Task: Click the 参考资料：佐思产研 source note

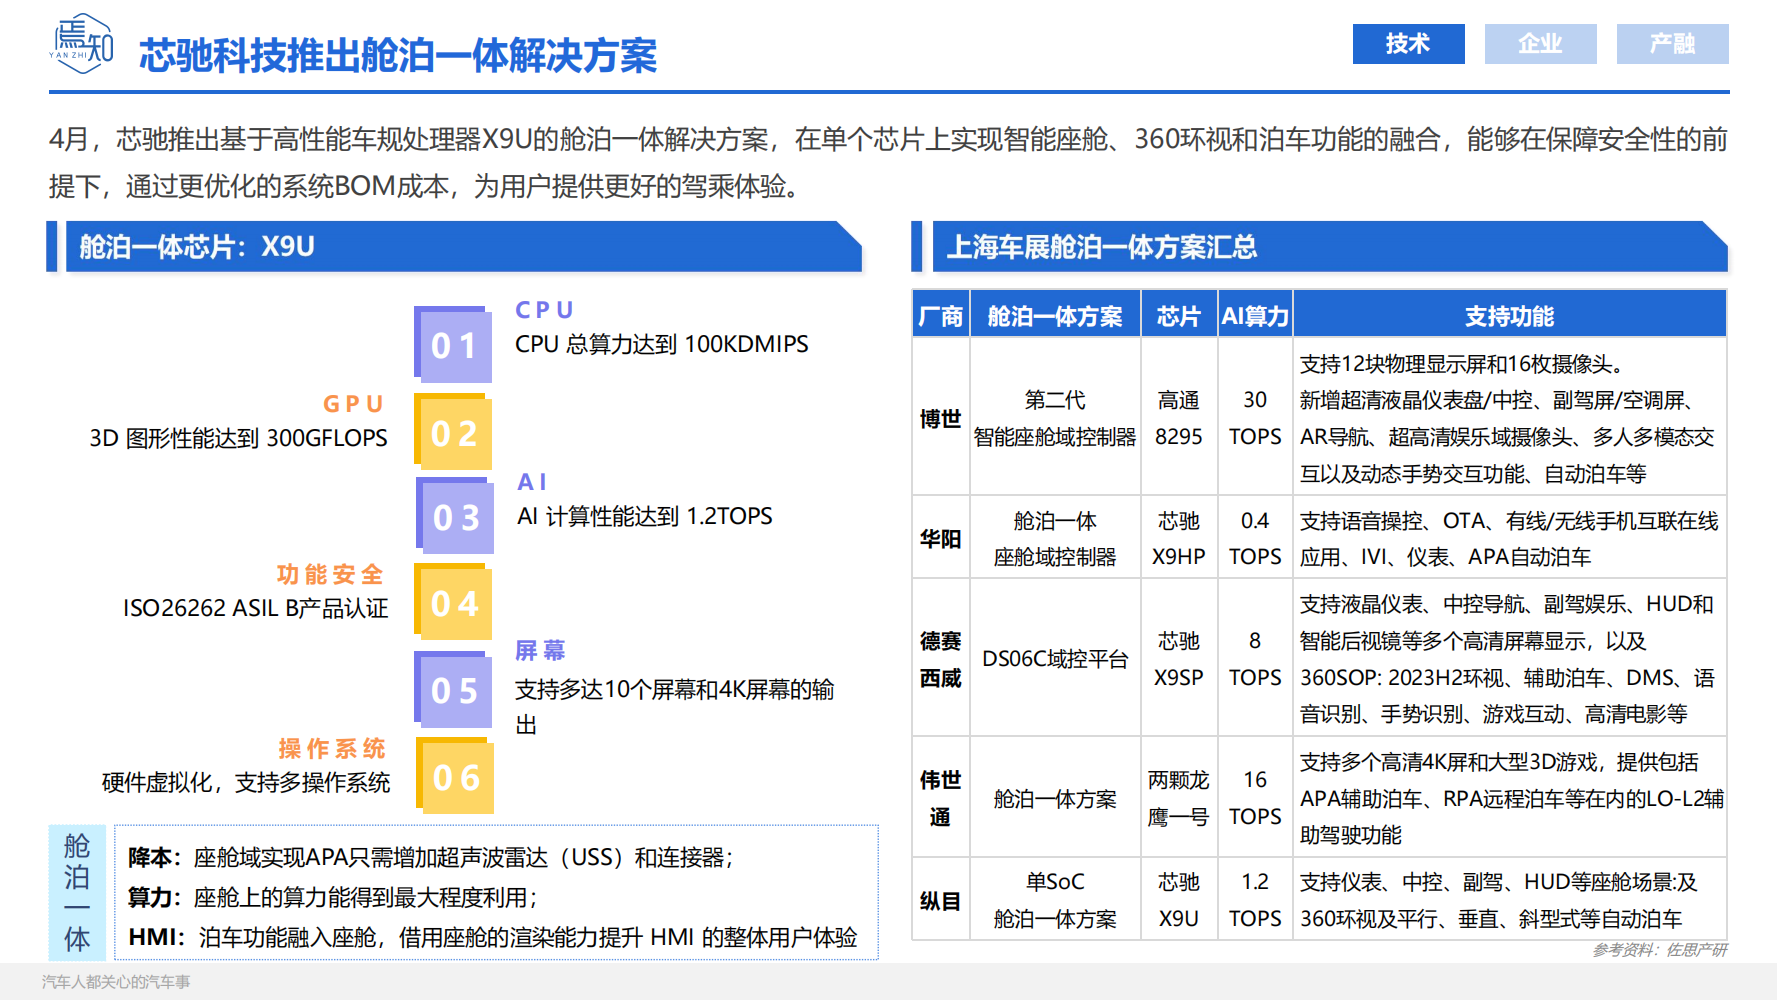Action: tap(1660, 950)
